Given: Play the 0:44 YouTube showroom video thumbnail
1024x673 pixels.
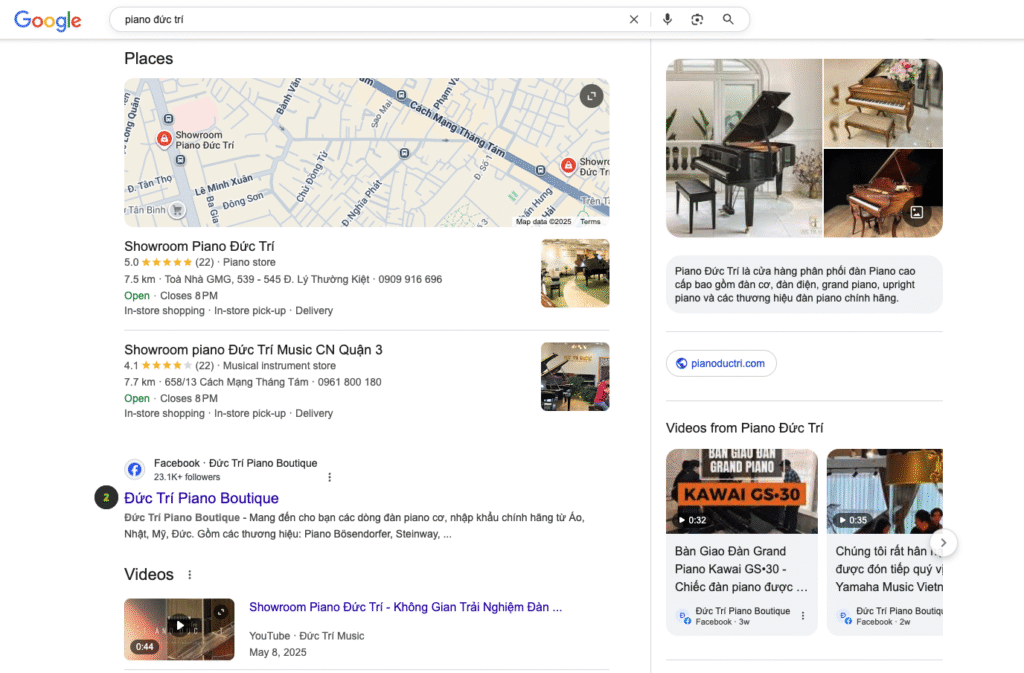Looking at the screenshot, I should tap(179, 628).
